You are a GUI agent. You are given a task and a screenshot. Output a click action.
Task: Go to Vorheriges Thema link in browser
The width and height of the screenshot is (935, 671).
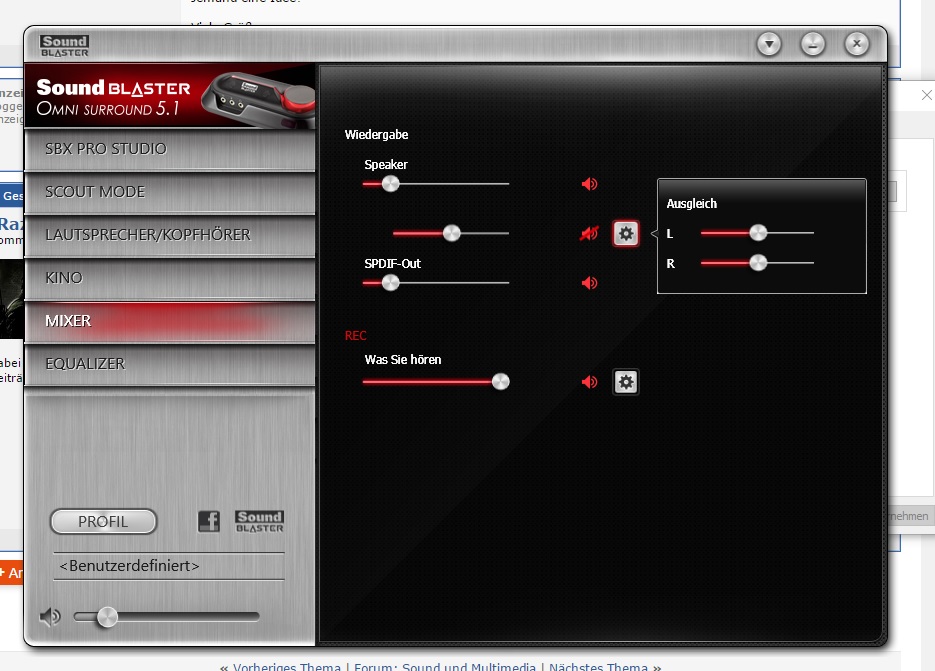287,666
